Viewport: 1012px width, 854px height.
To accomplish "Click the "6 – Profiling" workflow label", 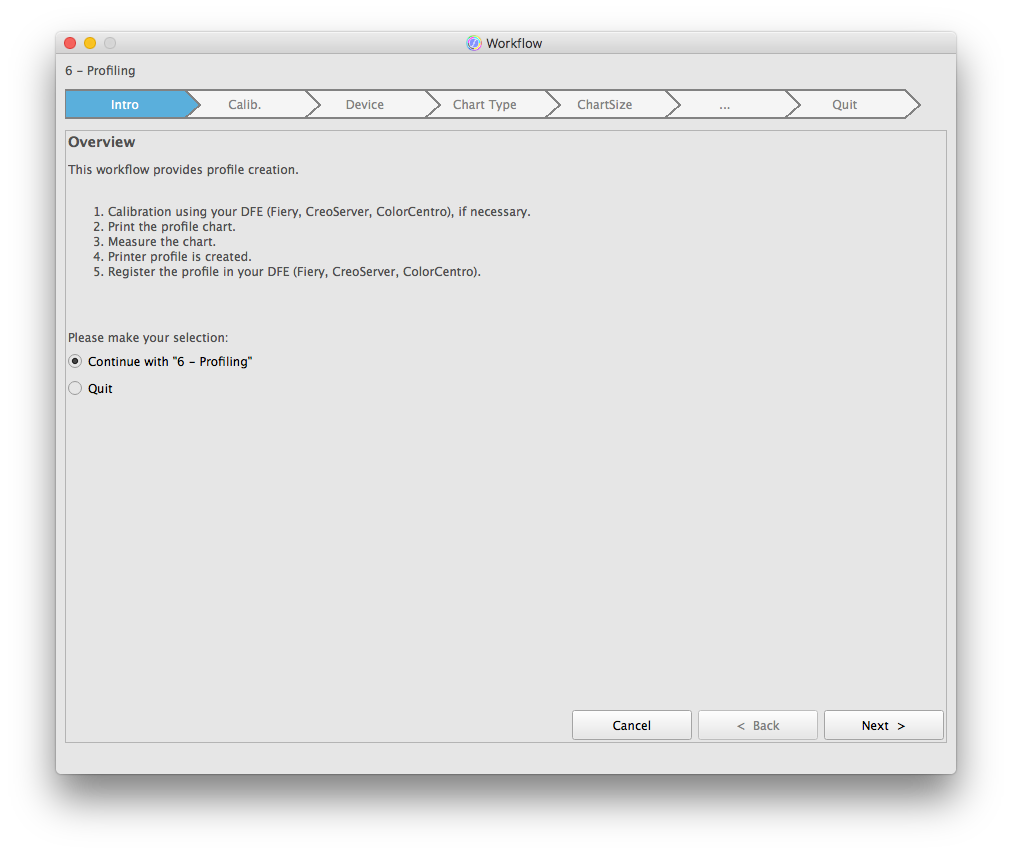I will point(100,71).
